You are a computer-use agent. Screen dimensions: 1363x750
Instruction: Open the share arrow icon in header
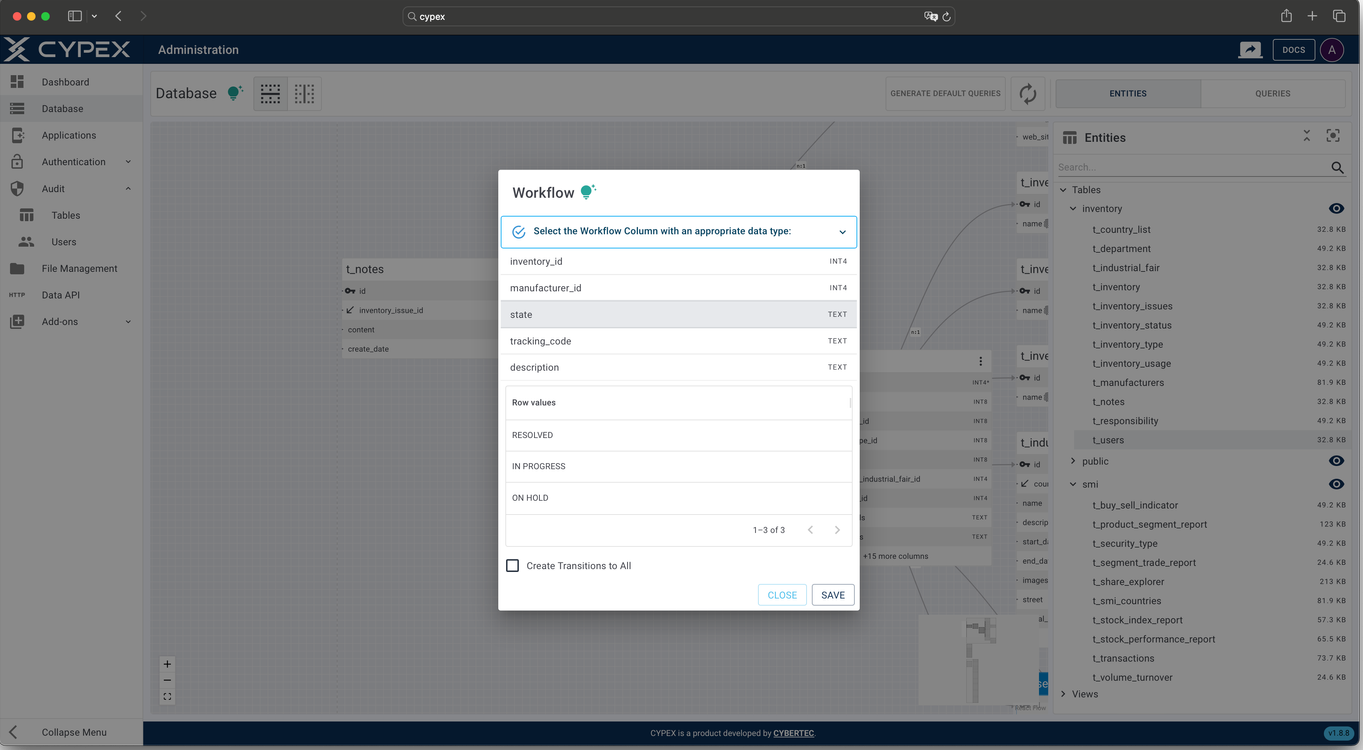(1250, 50)
